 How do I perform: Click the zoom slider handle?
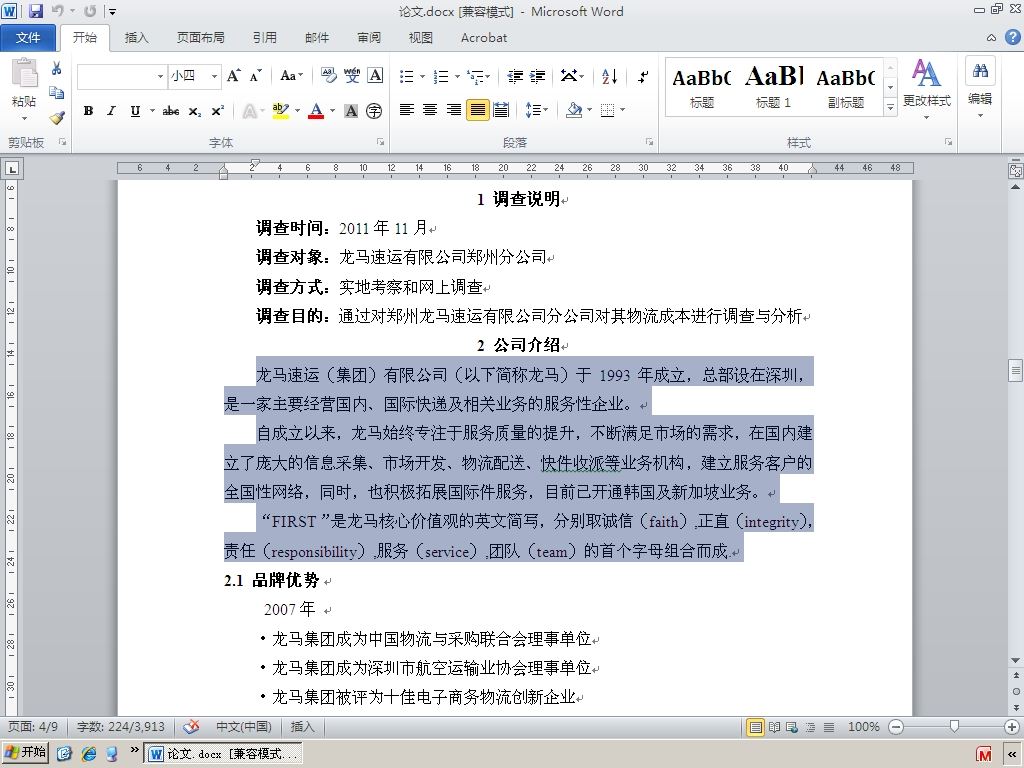pyautogui.click(x=954, y=726)
